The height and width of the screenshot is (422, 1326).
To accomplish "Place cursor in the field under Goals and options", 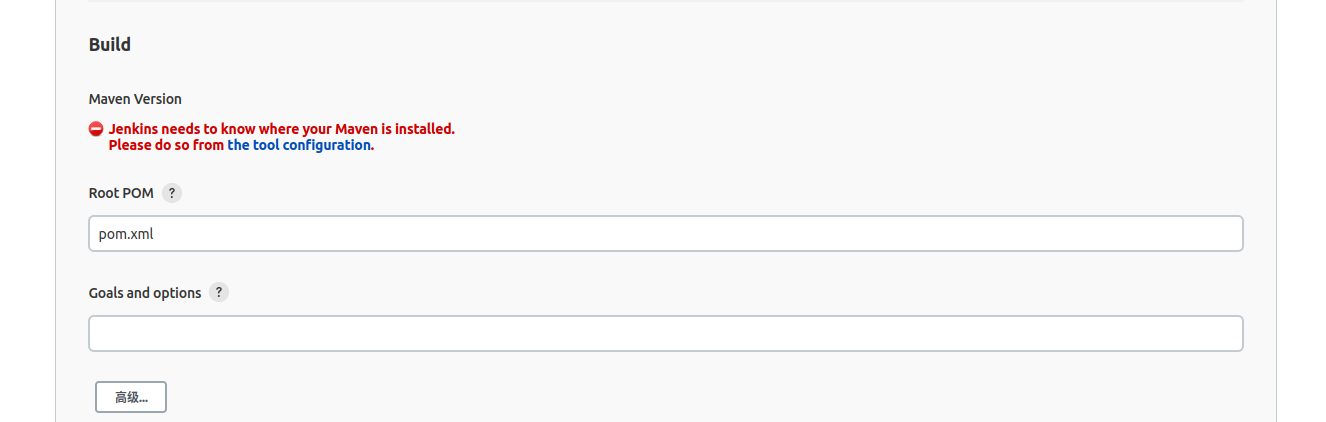I will (x=665, y=334).
